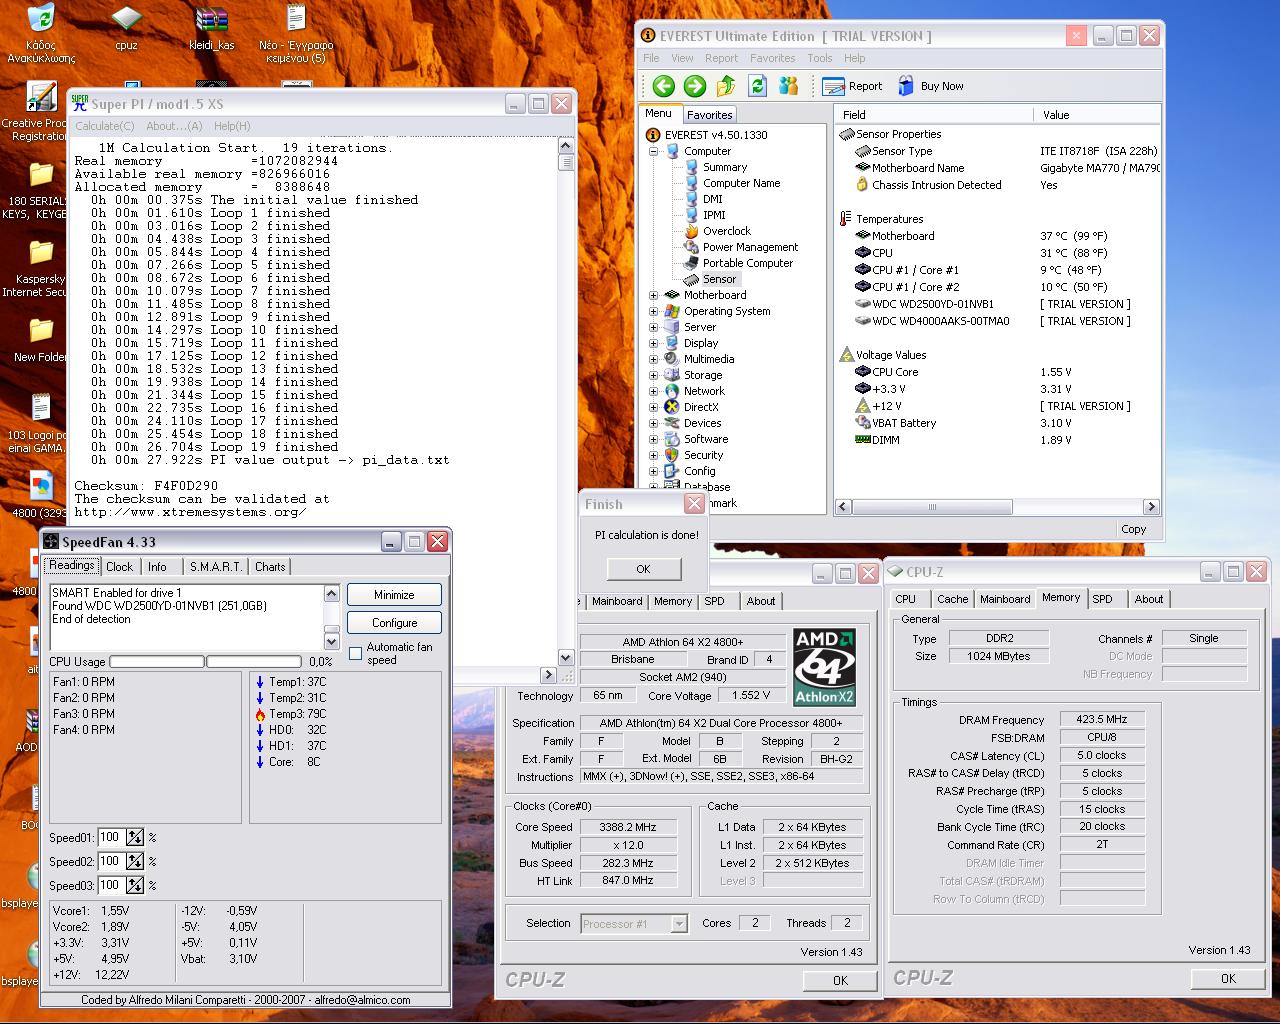Click Super PI title bar icon
The height and width of the screenshot is (1024, 1280).
(80, 103)
